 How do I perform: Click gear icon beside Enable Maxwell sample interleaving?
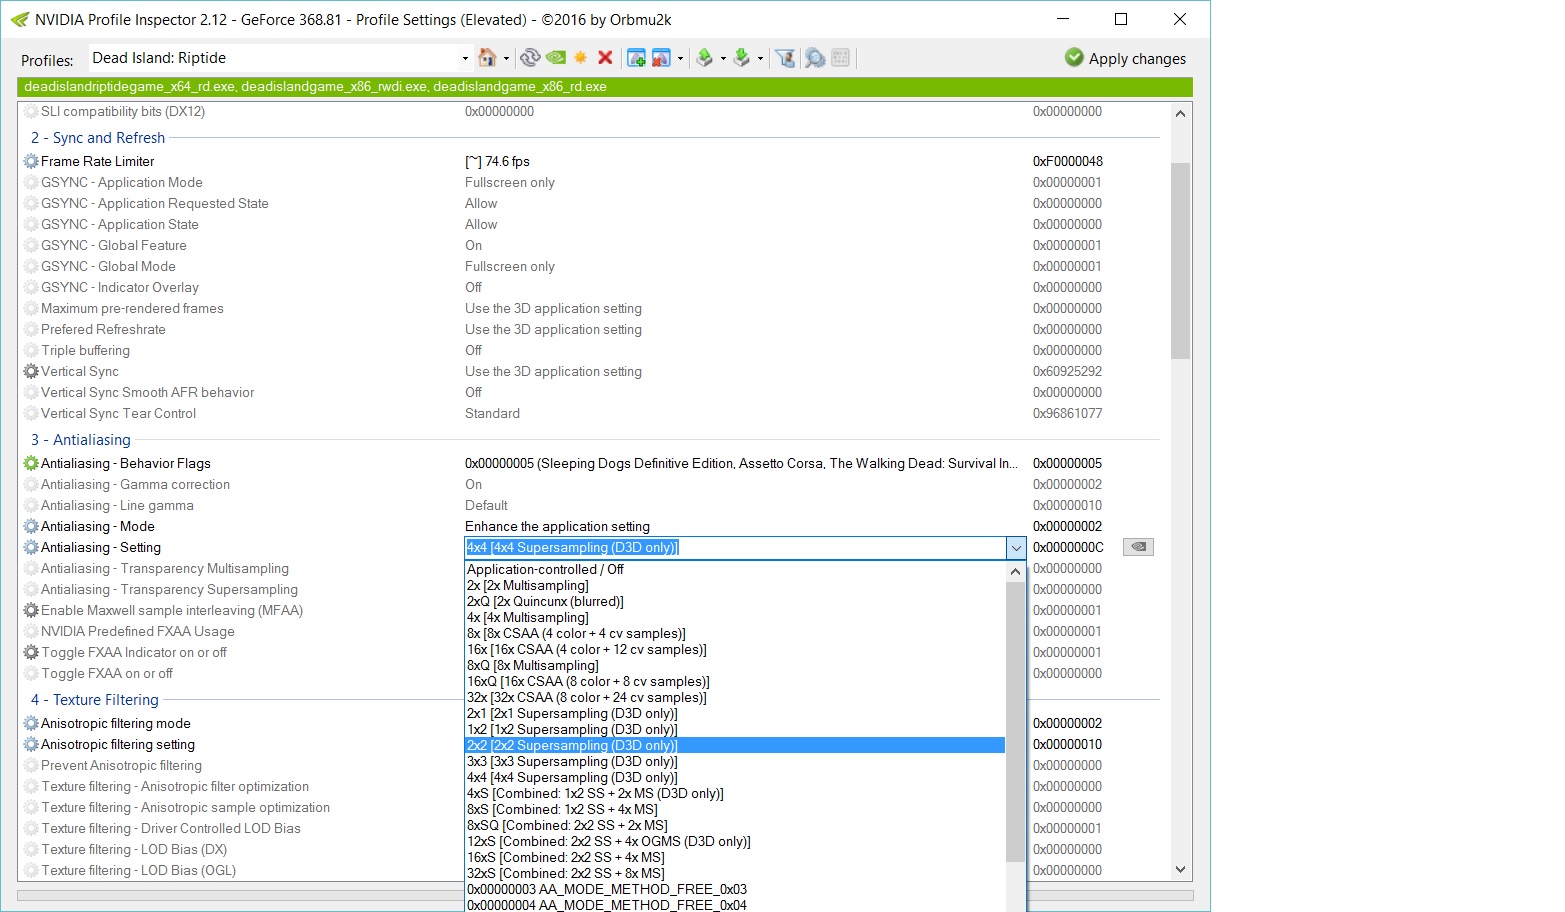[31, 610]
